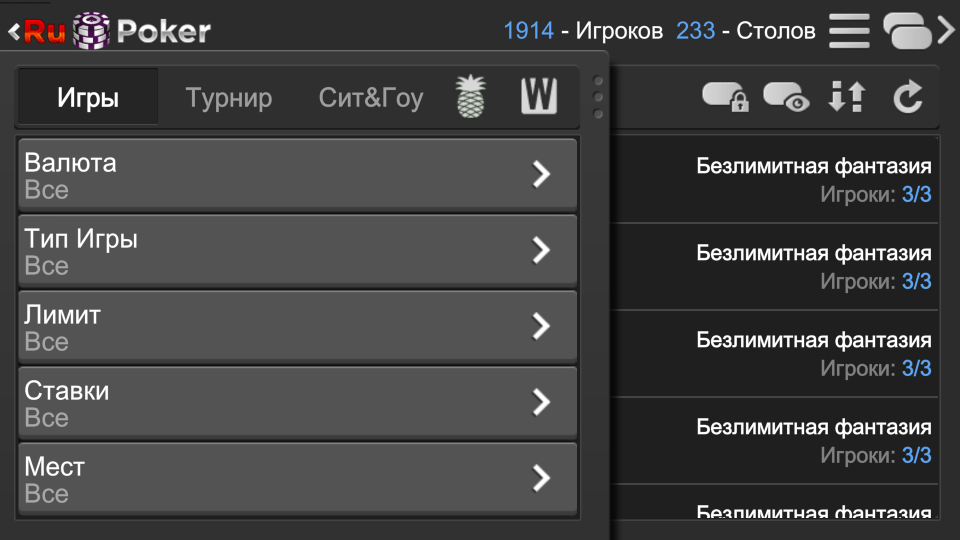Open the Мест filter options
This screenshot has height=540, width=960.
click(298, 478)
